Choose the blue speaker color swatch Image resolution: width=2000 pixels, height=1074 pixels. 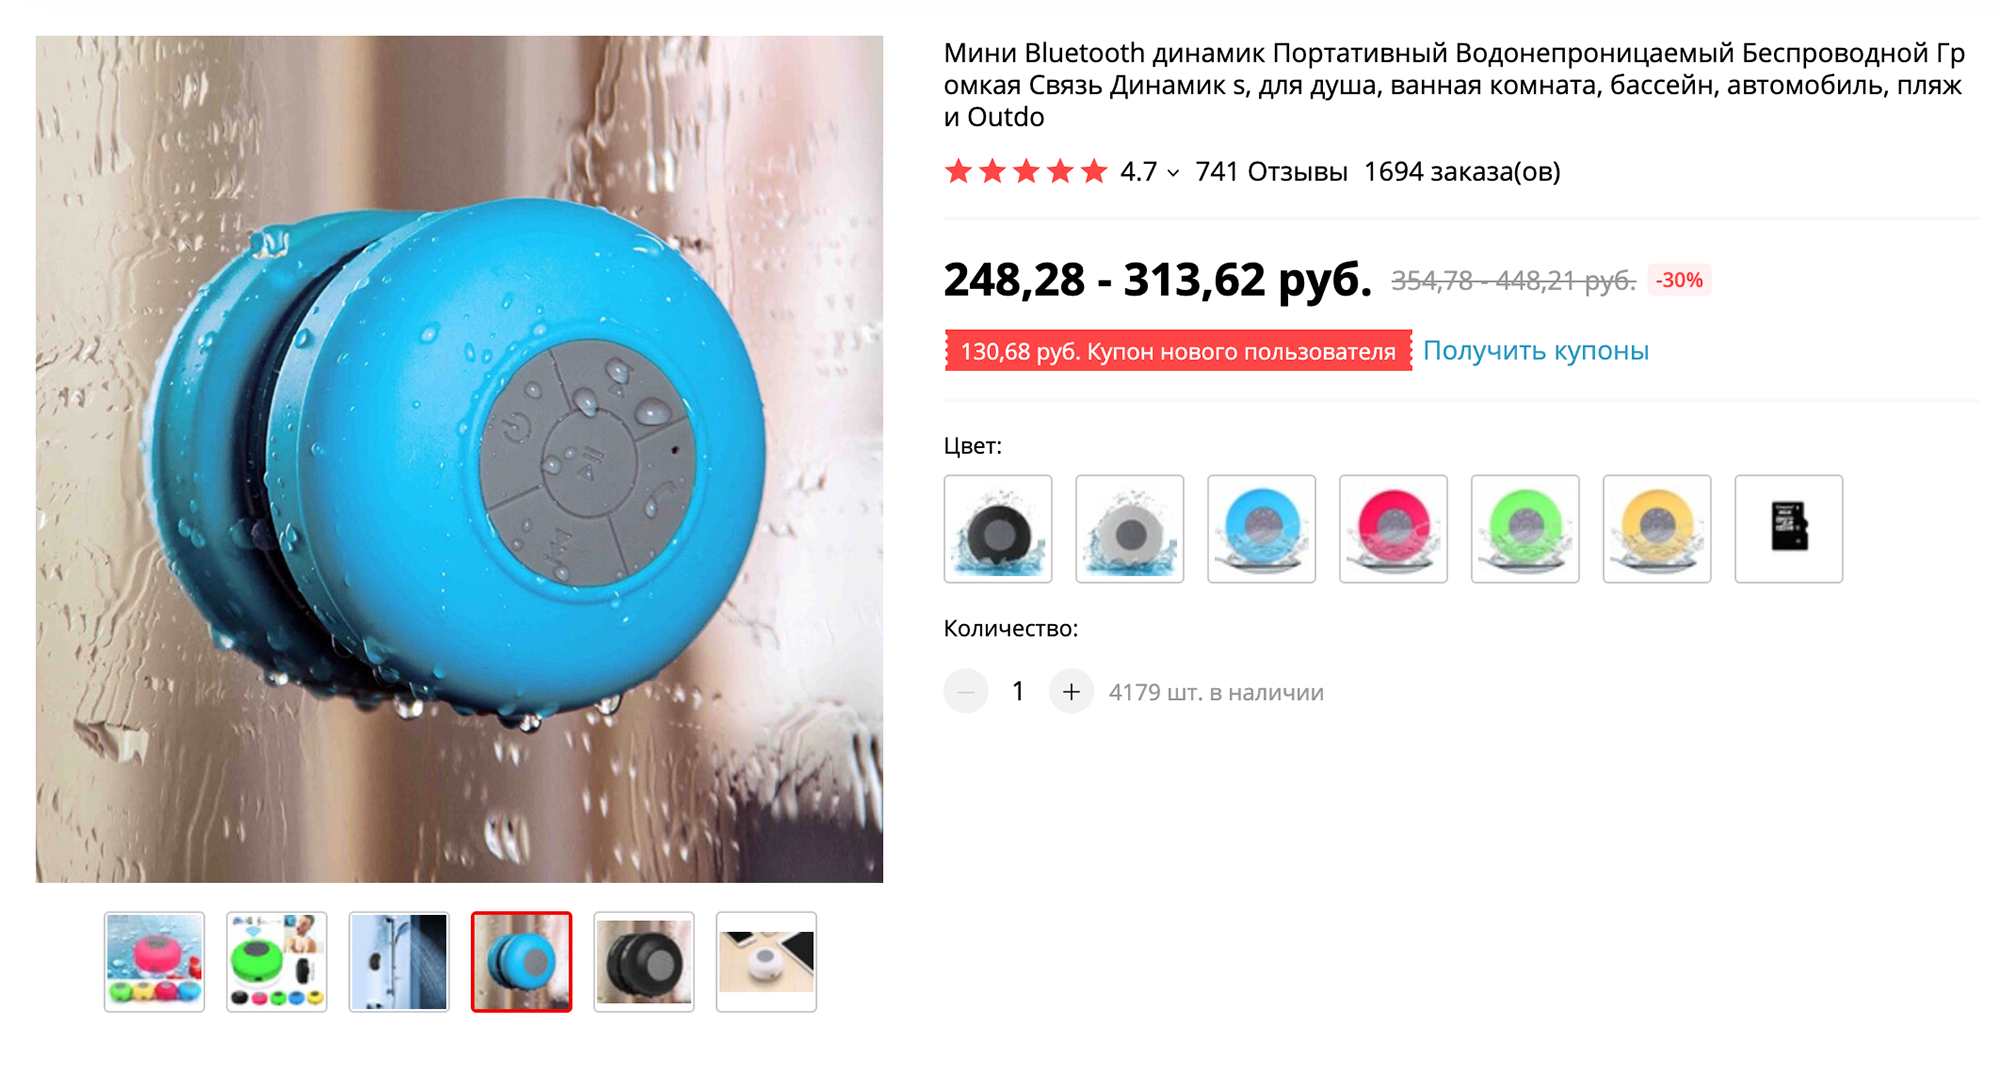[1261, 528]
